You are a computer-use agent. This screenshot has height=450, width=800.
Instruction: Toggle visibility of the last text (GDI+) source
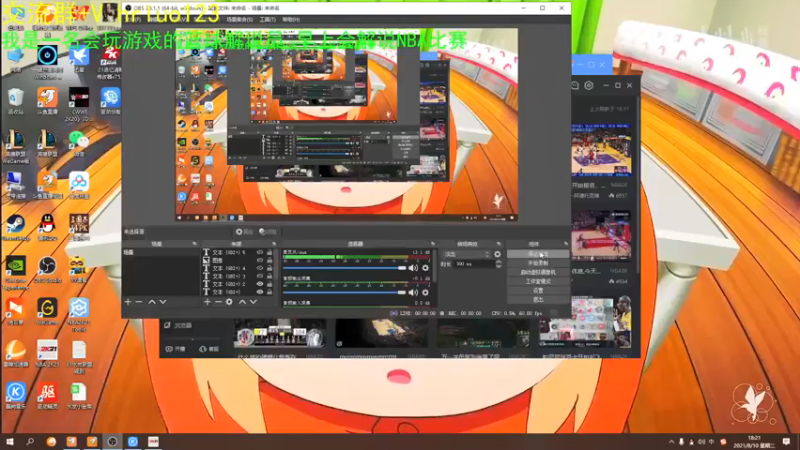coord(260,292)
